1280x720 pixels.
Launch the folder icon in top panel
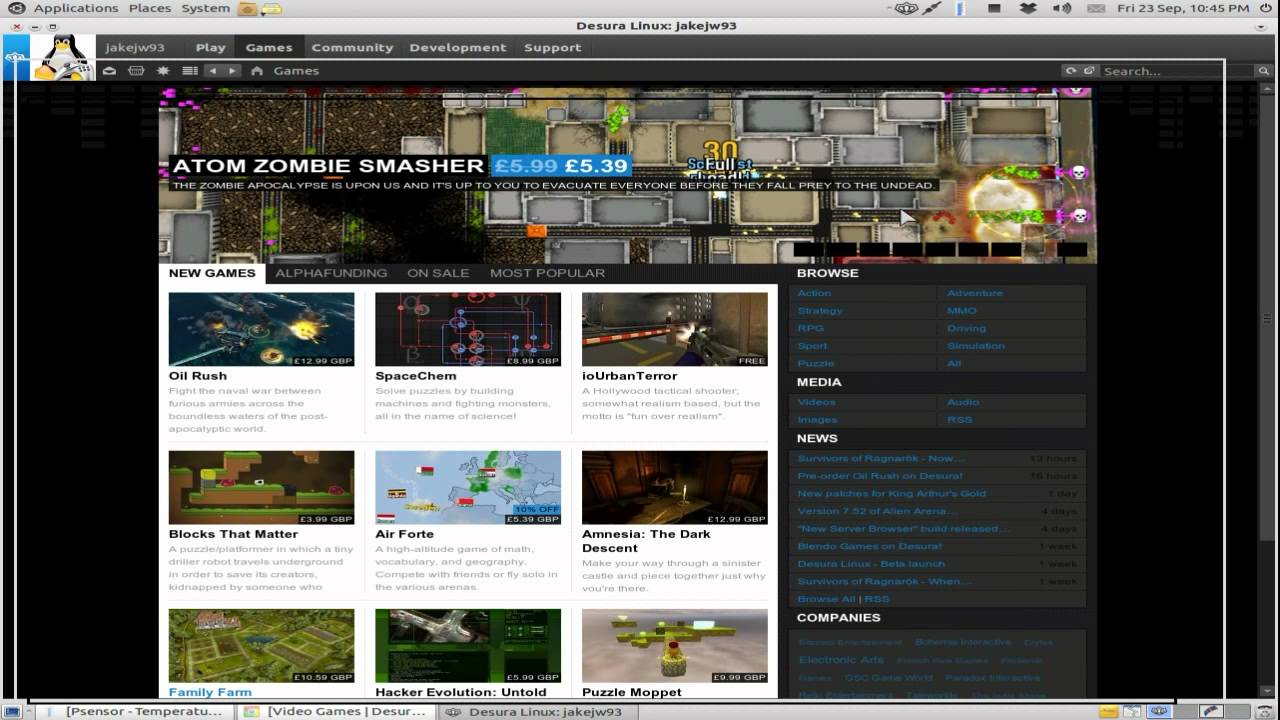click(x=247, y=8)
